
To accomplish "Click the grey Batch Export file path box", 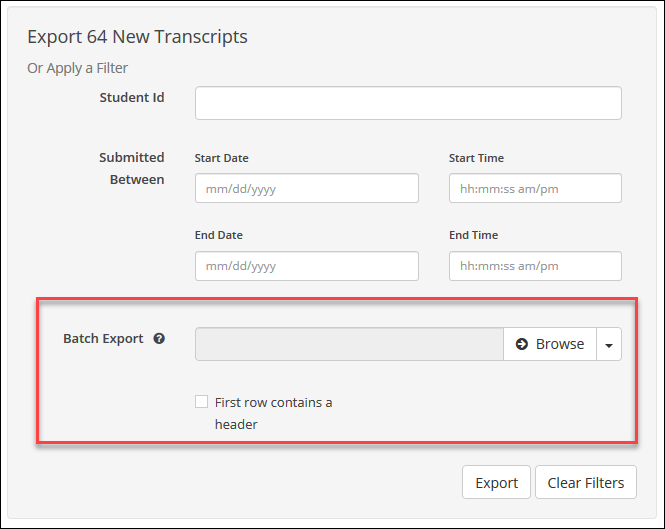I will tap(349, 344).
